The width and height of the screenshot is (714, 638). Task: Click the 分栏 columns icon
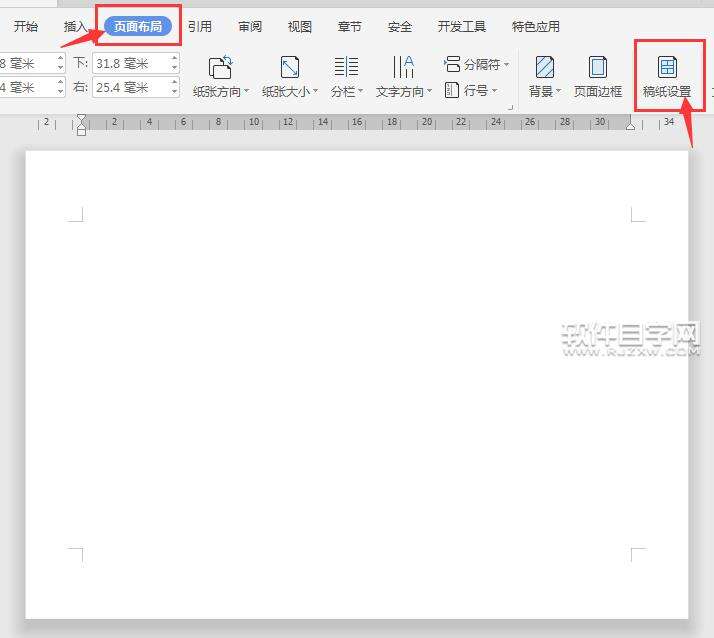(x=346, y=66)
